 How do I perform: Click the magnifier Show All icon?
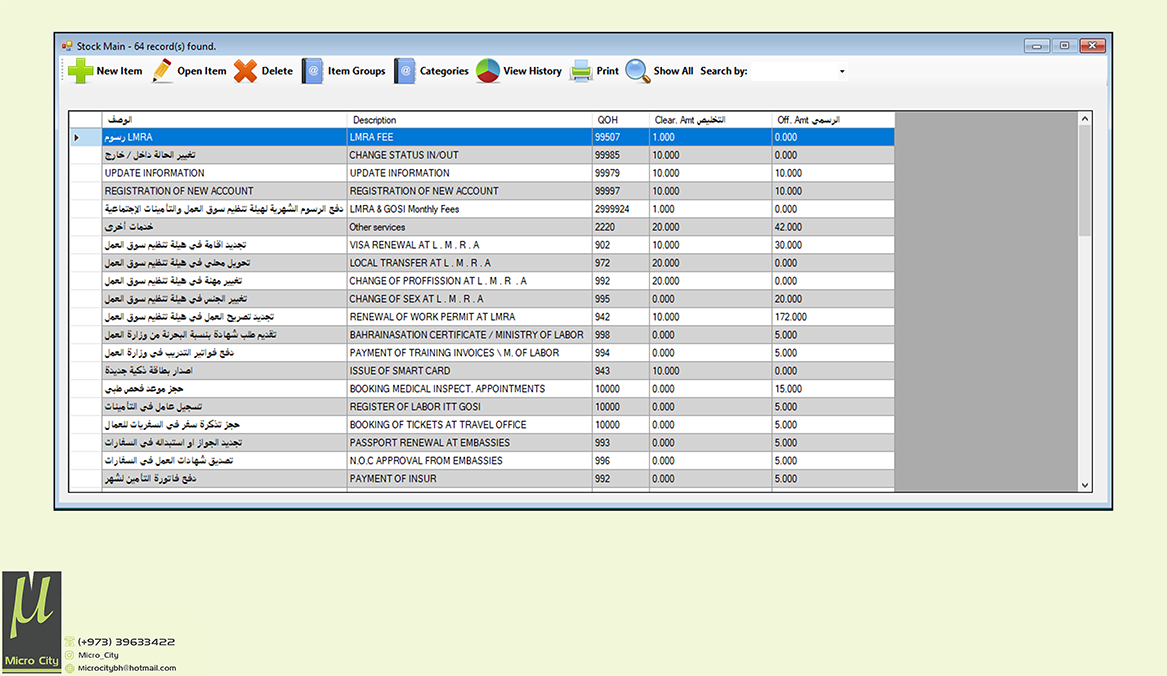[x=638, y=71]
